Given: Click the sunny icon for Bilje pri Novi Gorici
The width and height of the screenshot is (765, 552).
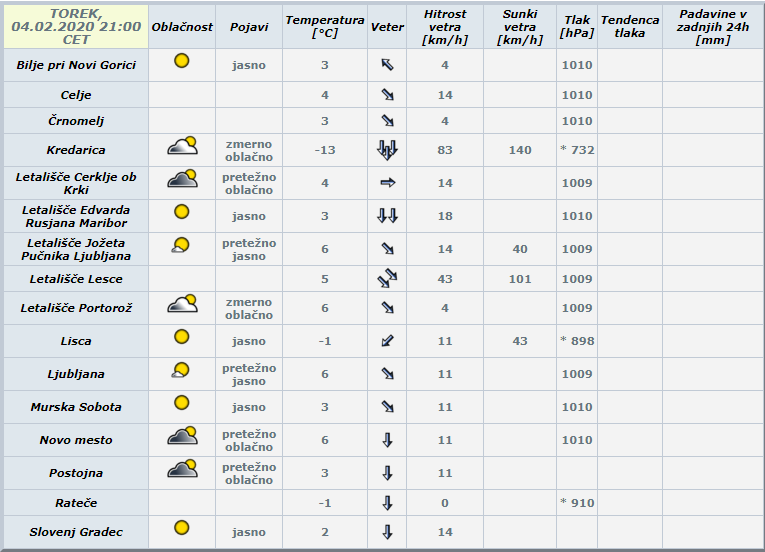Looking at the screenshot, I should pos(181,61).
